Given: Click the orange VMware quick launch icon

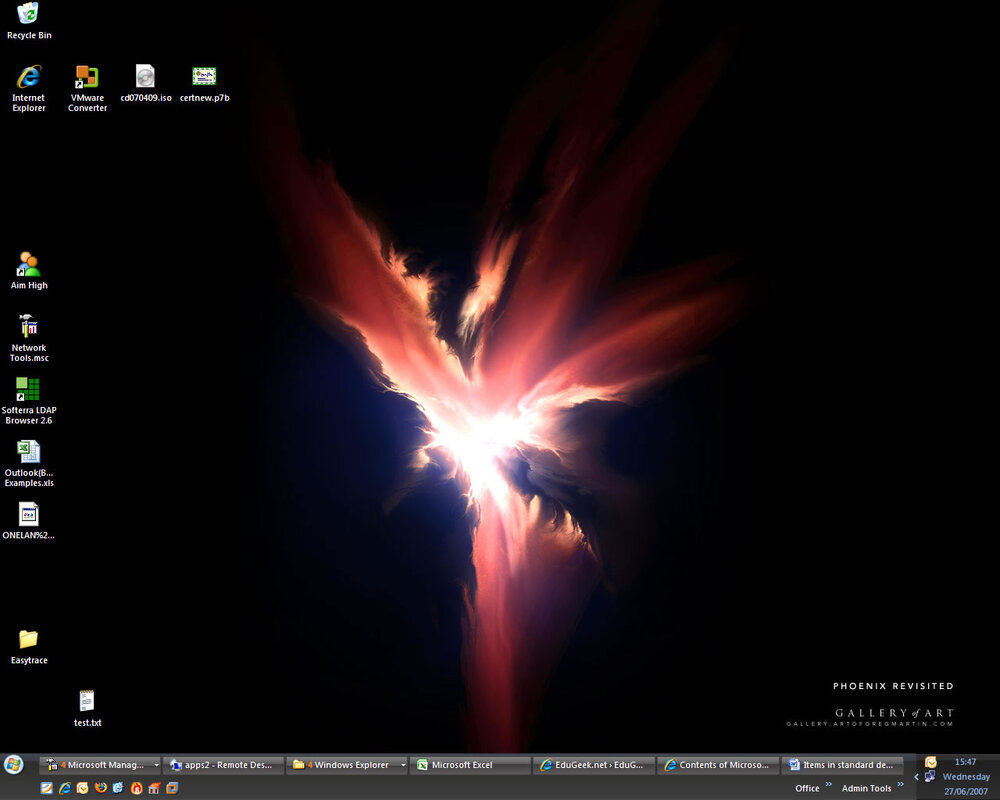Looking at the screenshot, I should 172,788.
